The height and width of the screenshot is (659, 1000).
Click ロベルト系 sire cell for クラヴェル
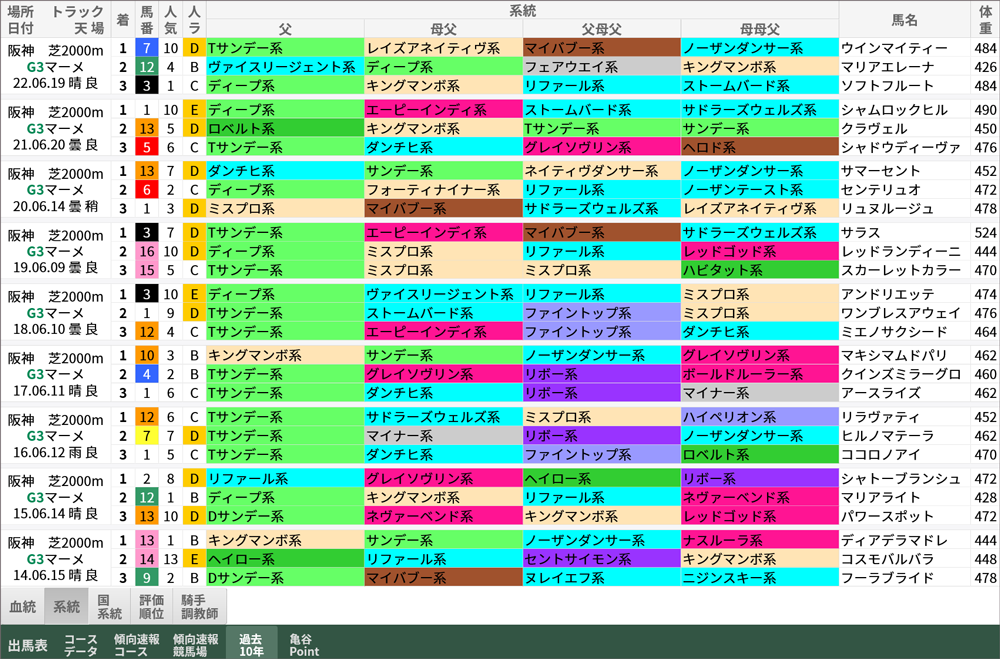pos(285,128)
